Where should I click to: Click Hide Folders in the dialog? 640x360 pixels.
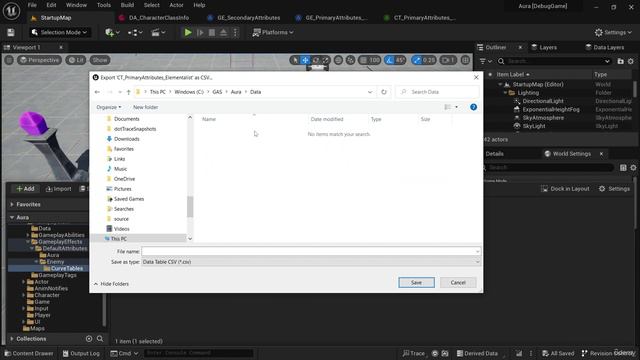click(x=111, y=284)
